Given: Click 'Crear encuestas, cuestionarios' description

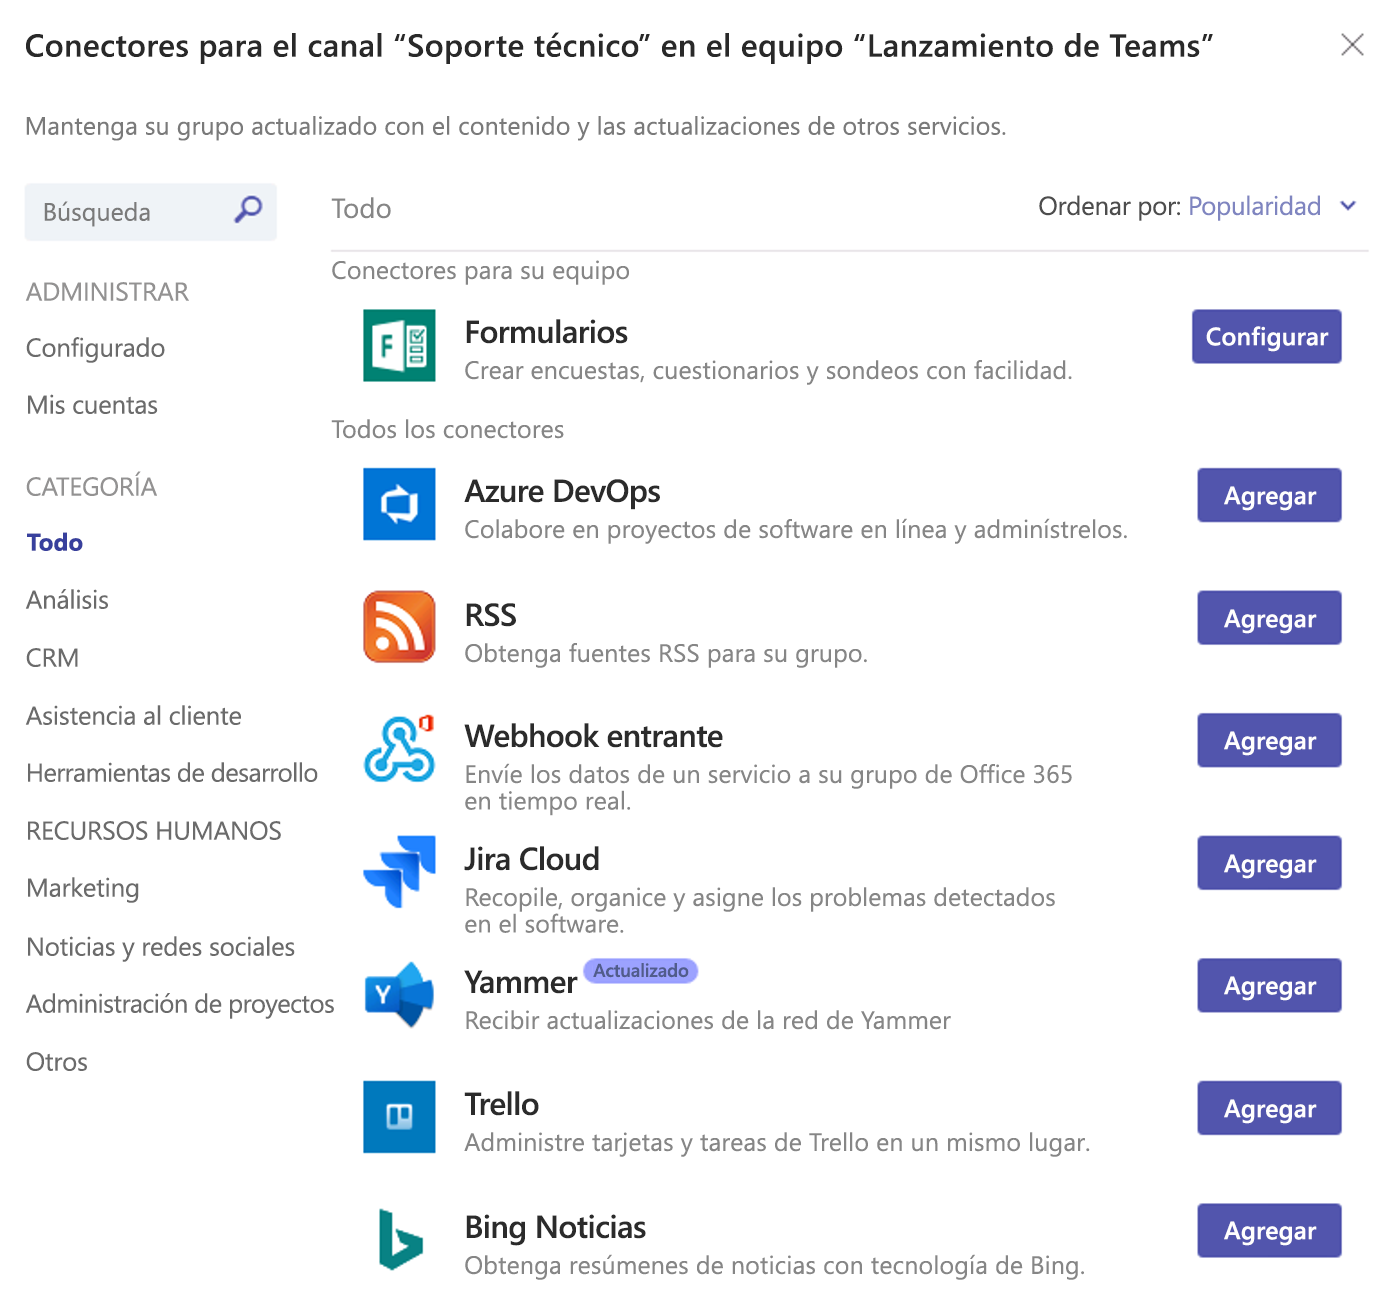Looking at the screenshot, I should coord(768,371).
